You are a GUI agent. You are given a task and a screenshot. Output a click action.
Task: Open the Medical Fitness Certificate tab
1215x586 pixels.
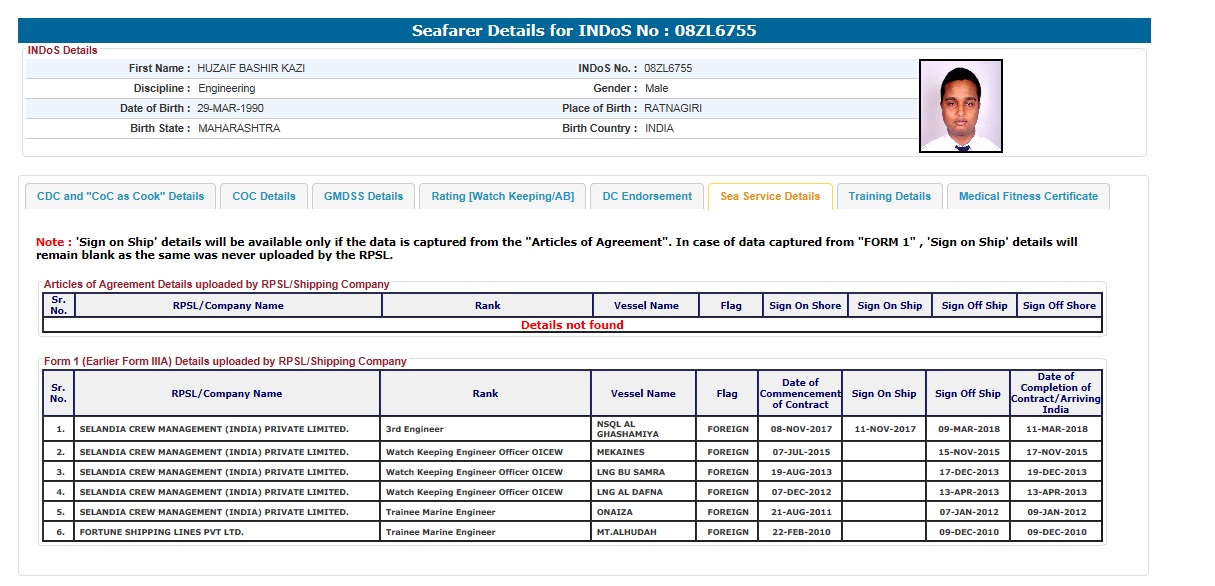(1027, 196)
